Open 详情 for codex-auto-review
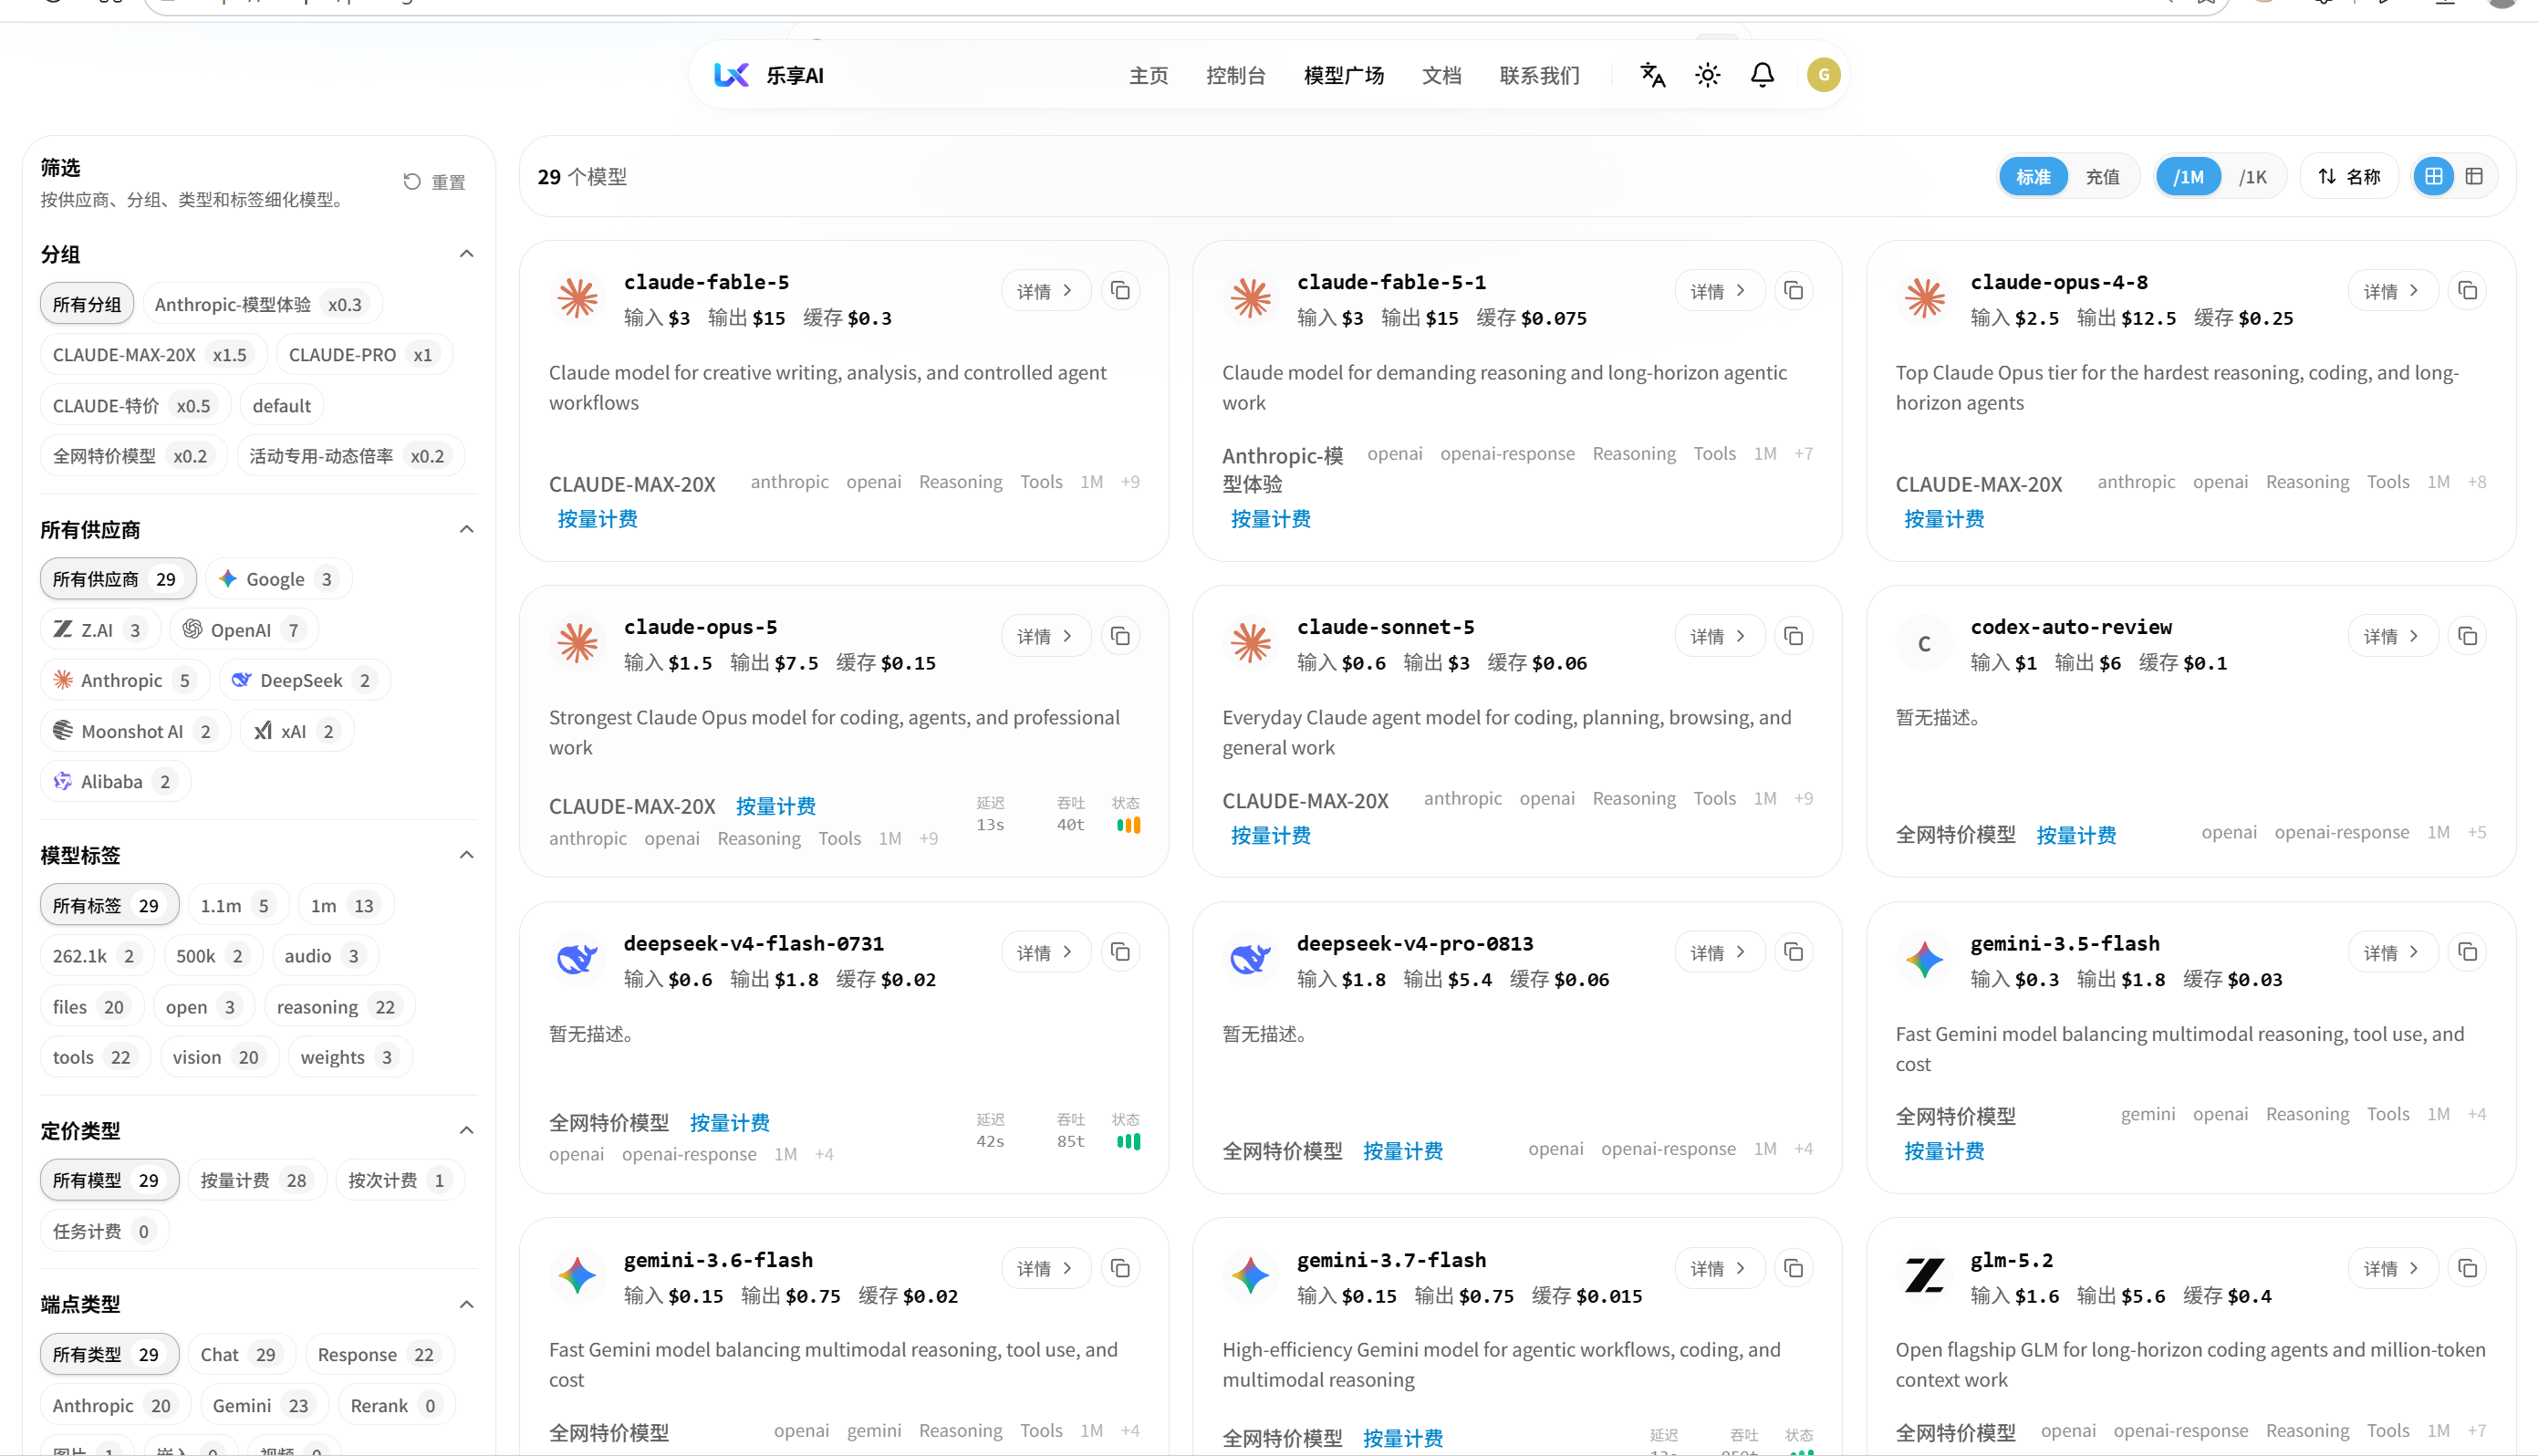This screenshot has width=2538, height=1456. [x=2392, y=636]
